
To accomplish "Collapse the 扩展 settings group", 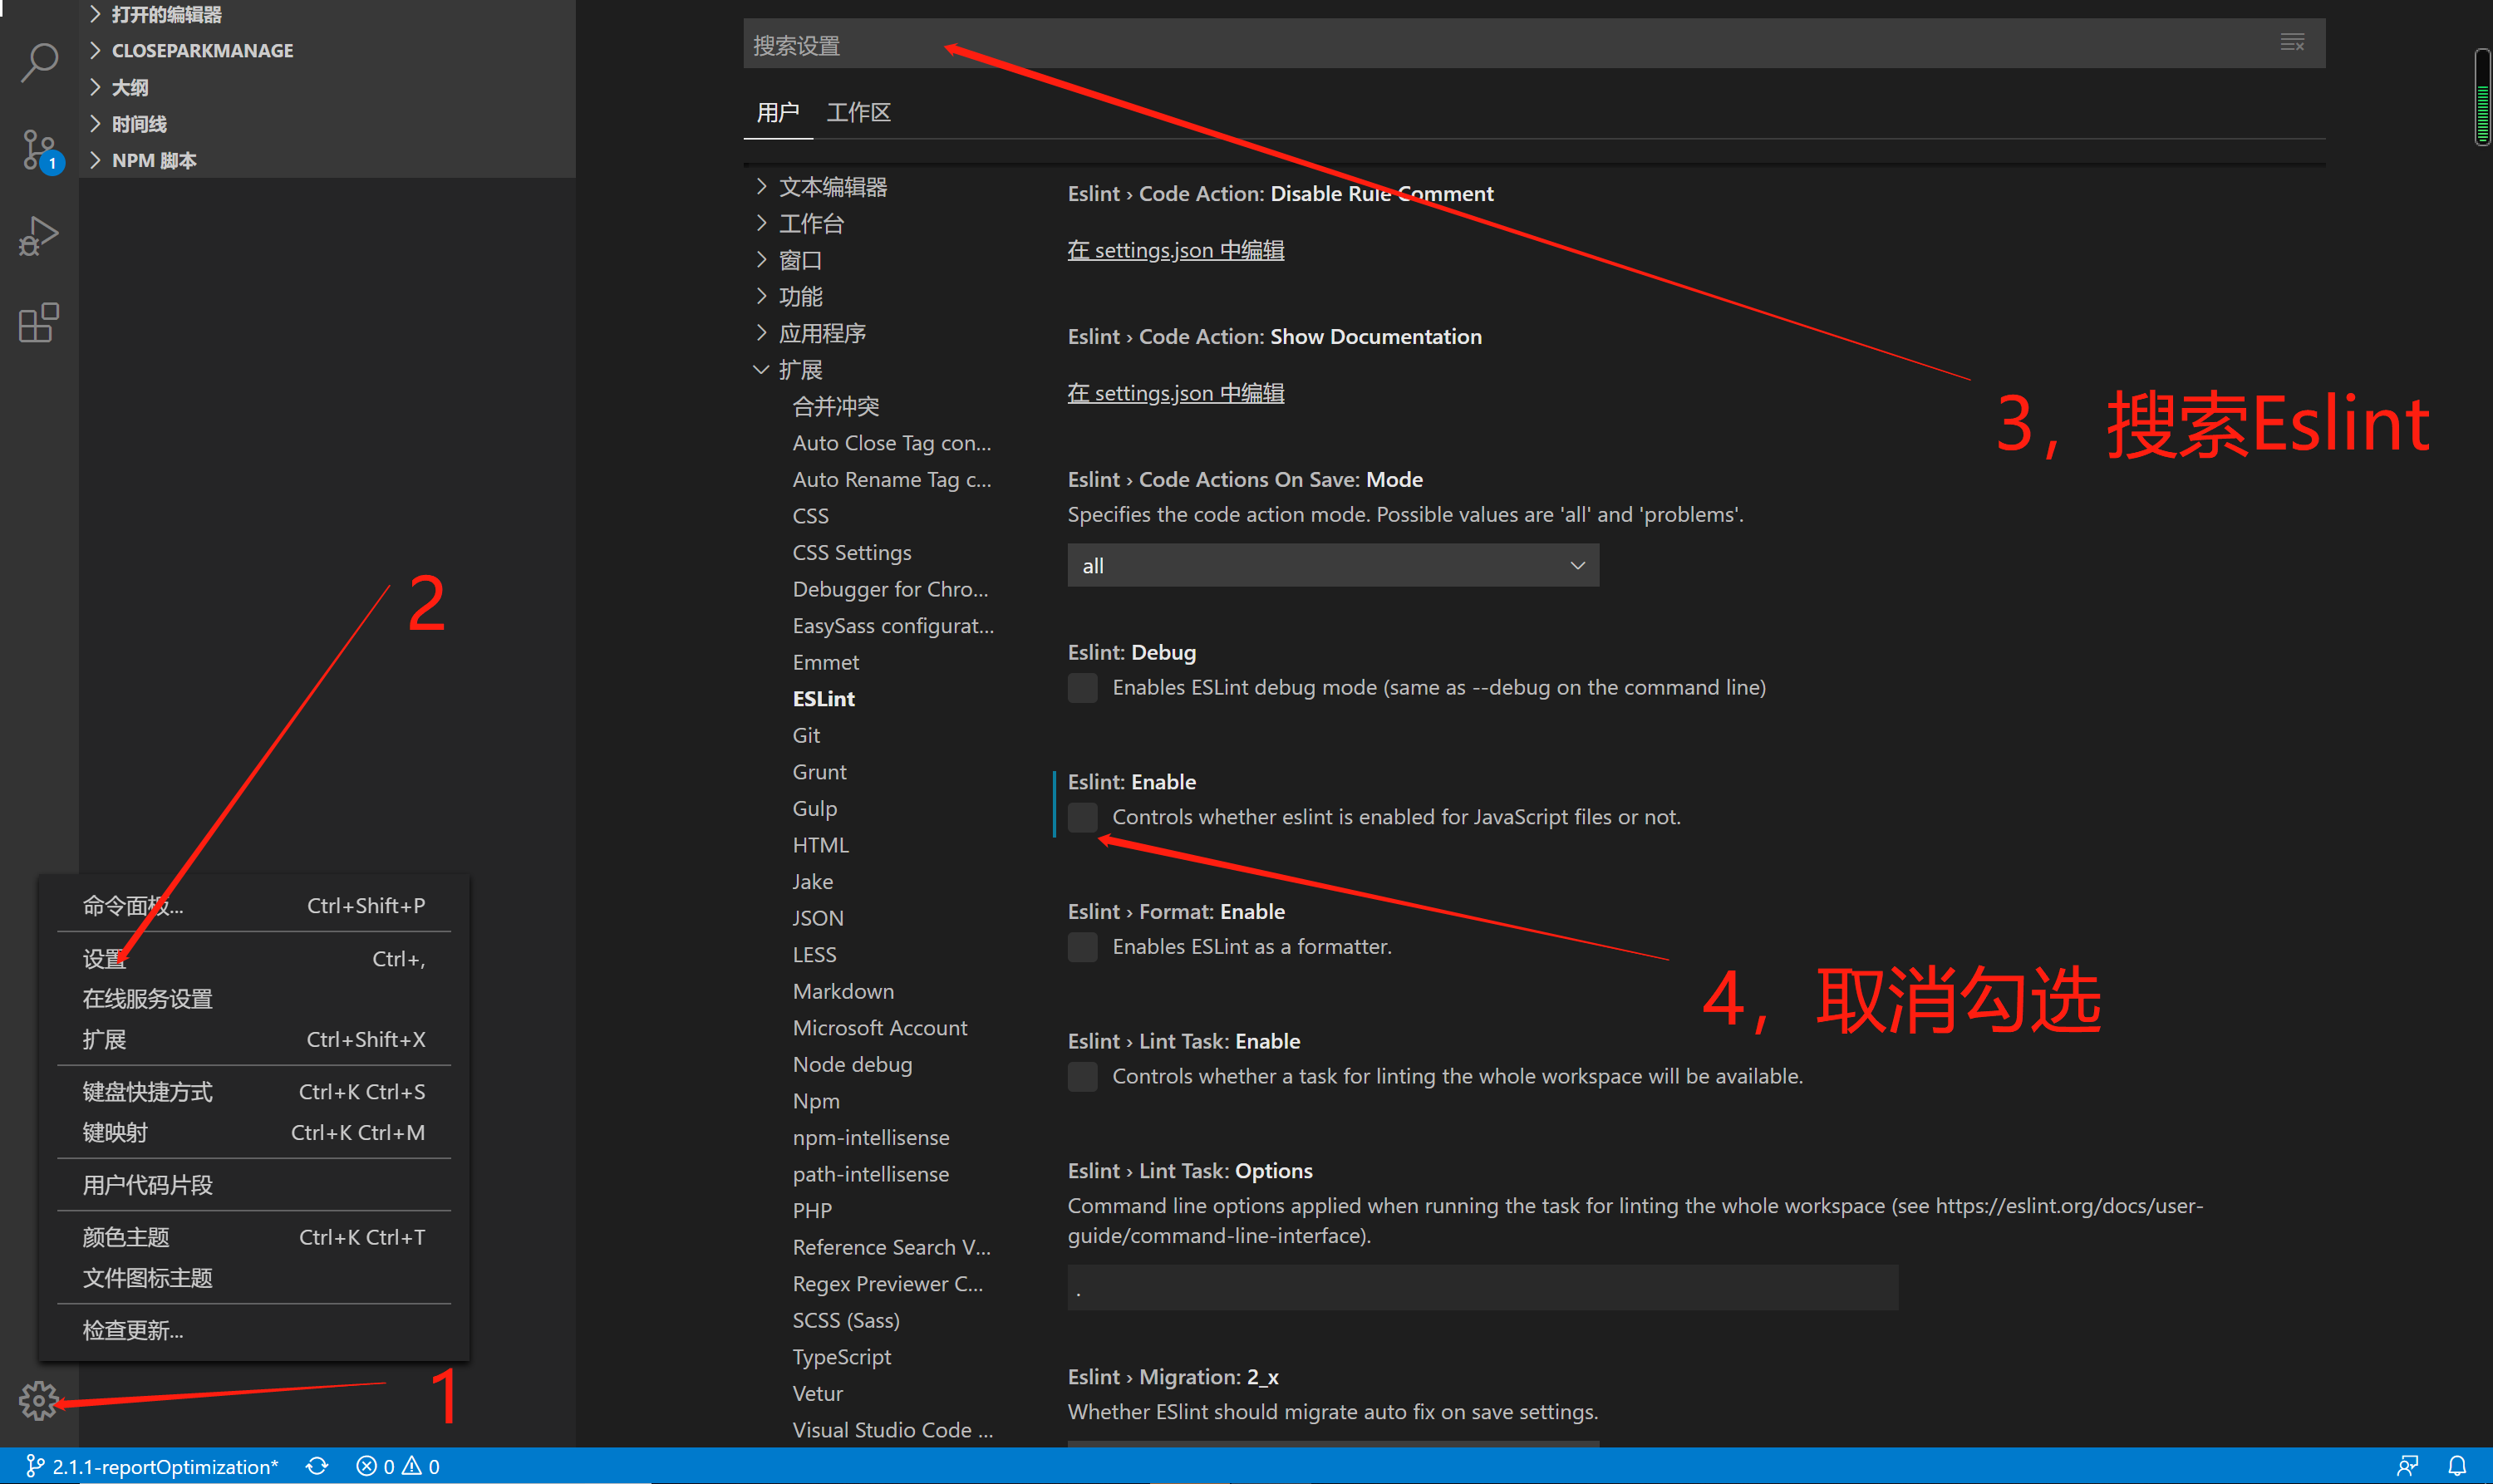I will pos(788,370).
